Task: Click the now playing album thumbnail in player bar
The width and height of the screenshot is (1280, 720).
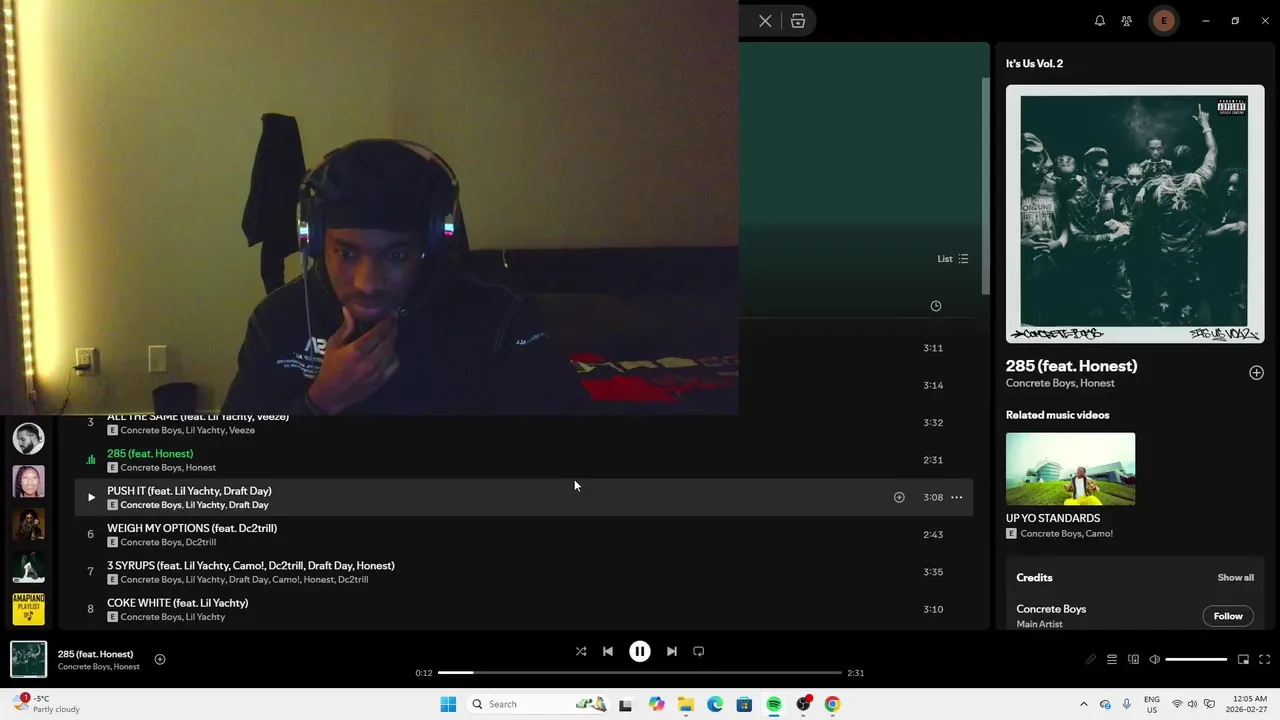Action: tap(28, 659)
